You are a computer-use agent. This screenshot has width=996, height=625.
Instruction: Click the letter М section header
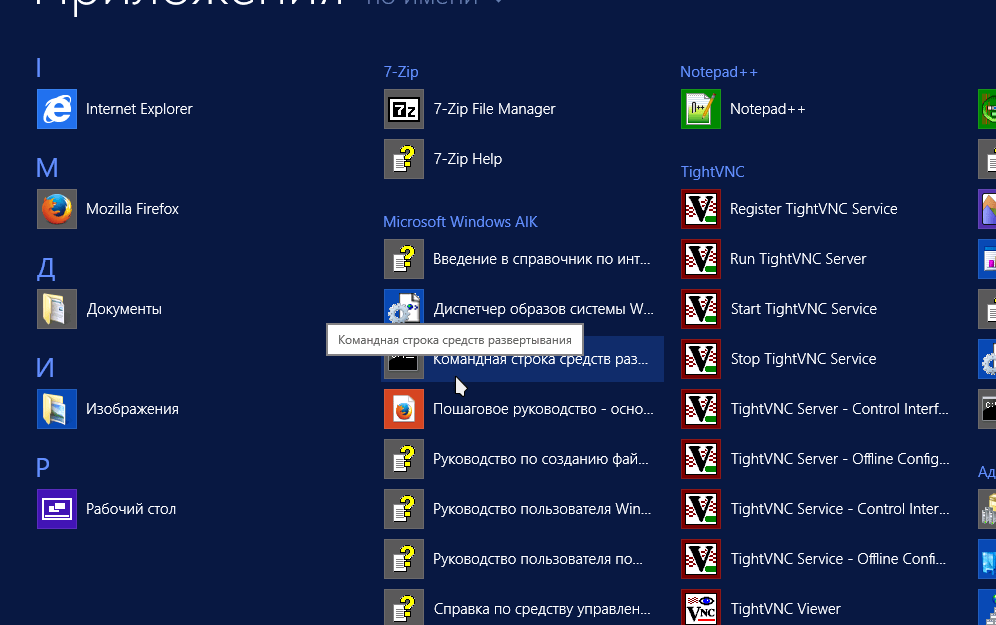pyautogui.click(x=47, y=168)
